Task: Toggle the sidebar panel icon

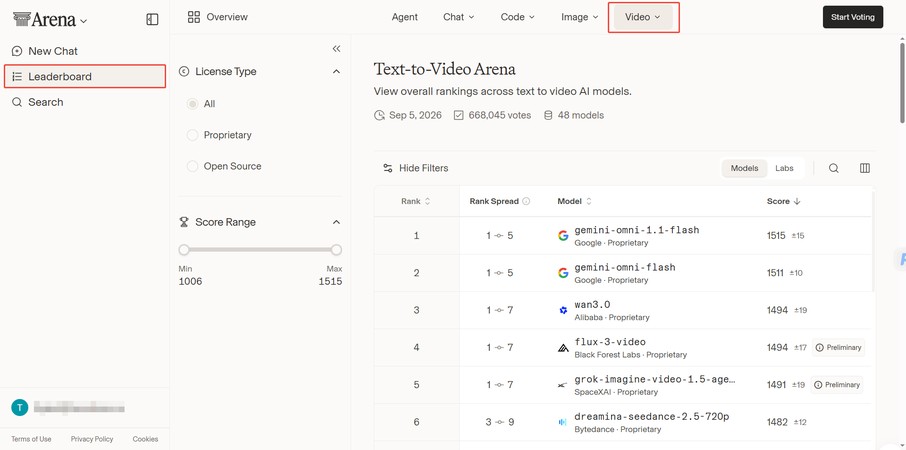Action: pos(152,20)
